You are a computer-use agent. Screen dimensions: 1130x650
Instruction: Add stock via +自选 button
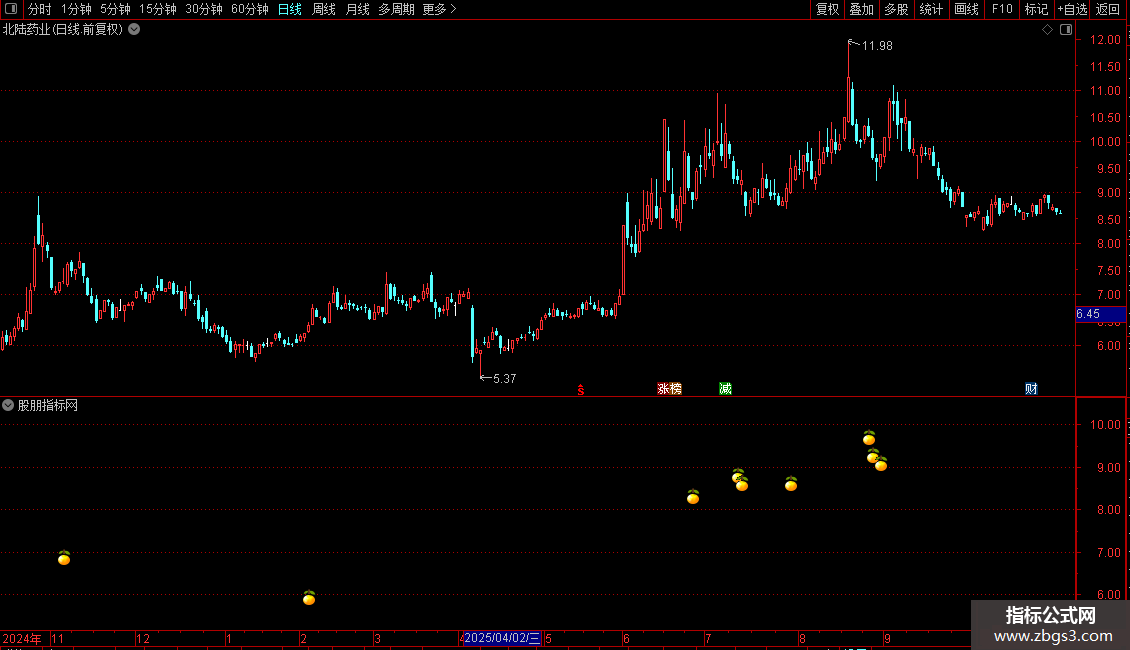(x=1072, y=9)
